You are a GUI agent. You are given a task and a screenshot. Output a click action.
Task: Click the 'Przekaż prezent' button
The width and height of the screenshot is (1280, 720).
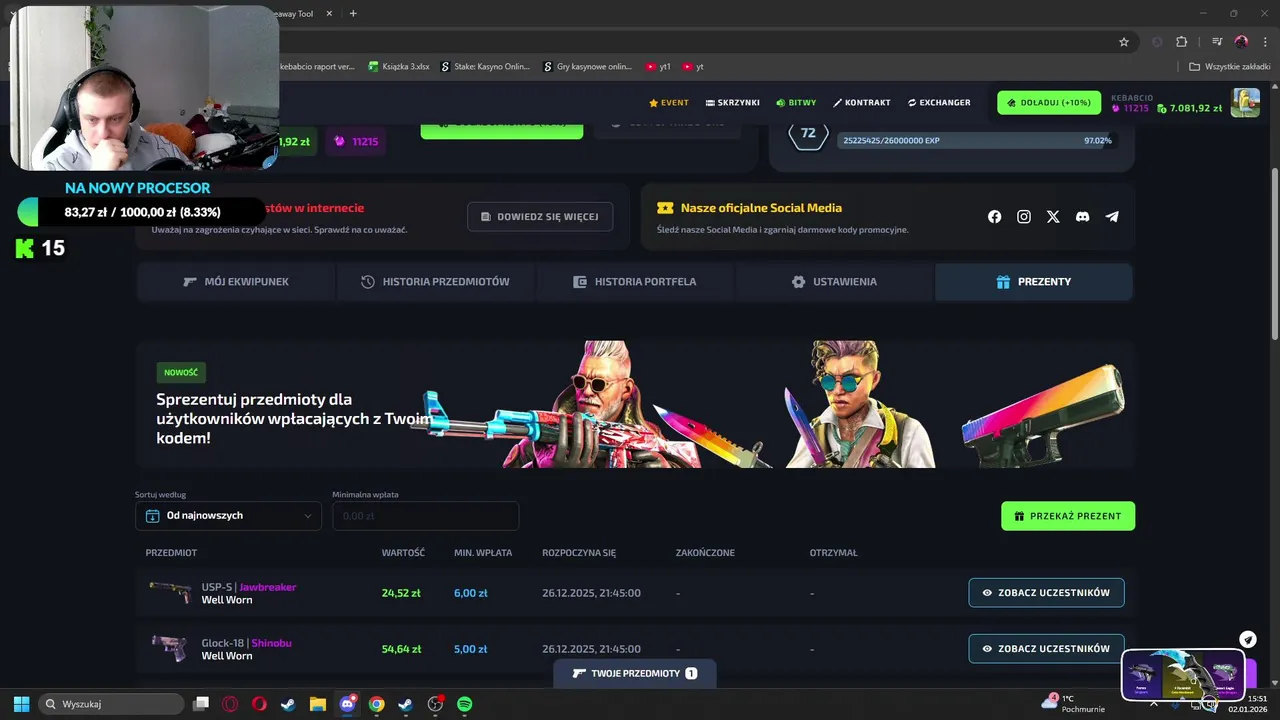tap(1068, 516)
